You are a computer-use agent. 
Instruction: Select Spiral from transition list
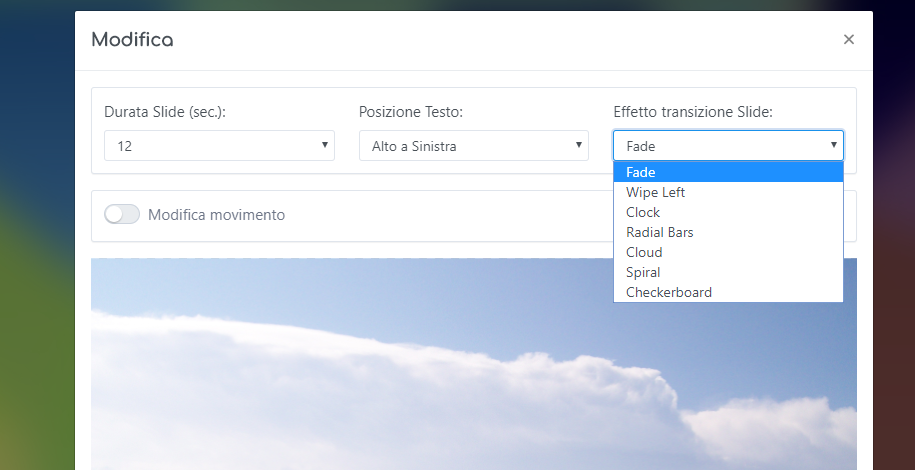point(728,272)
